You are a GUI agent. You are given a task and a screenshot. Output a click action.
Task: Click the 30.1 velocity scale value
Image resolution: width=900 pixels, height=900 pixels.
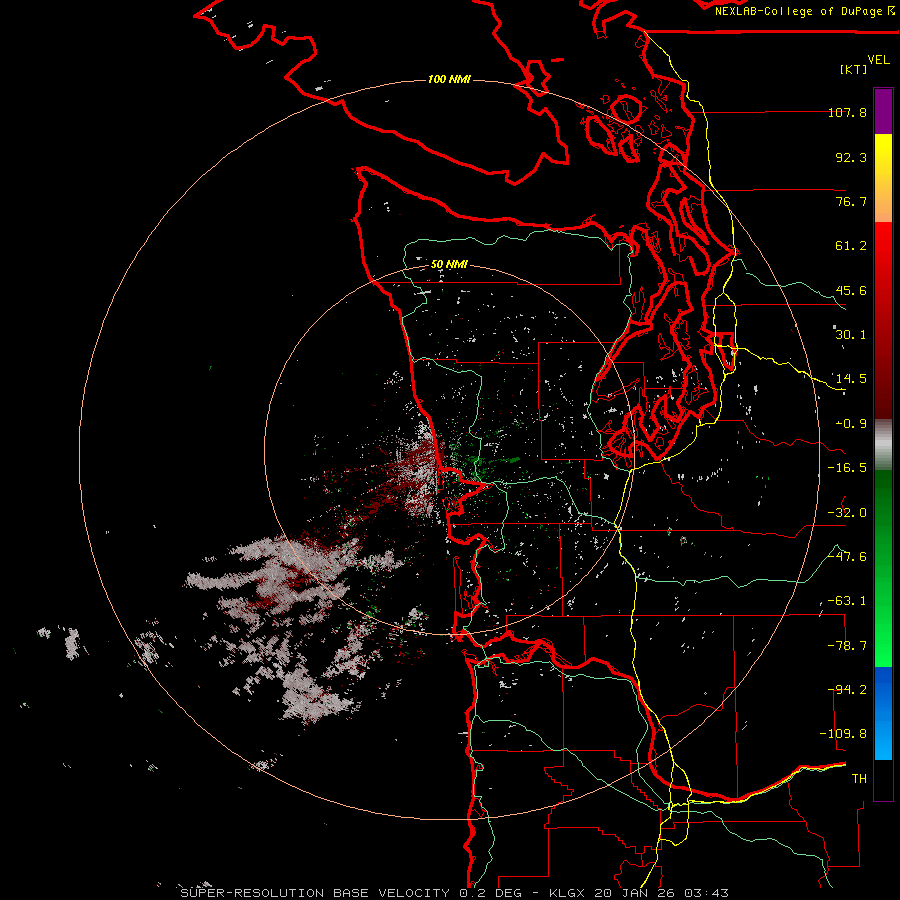tap(851, 335)
